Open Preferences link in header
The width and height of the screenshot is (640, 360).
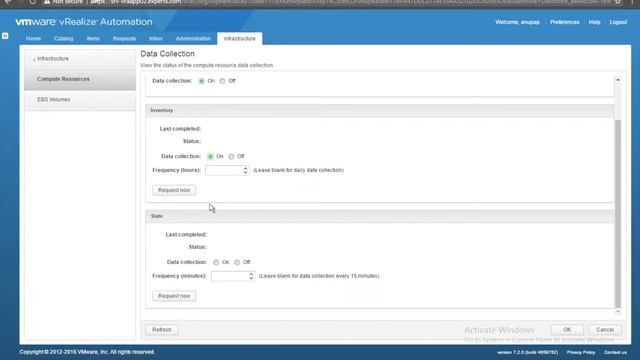[564, 22]
